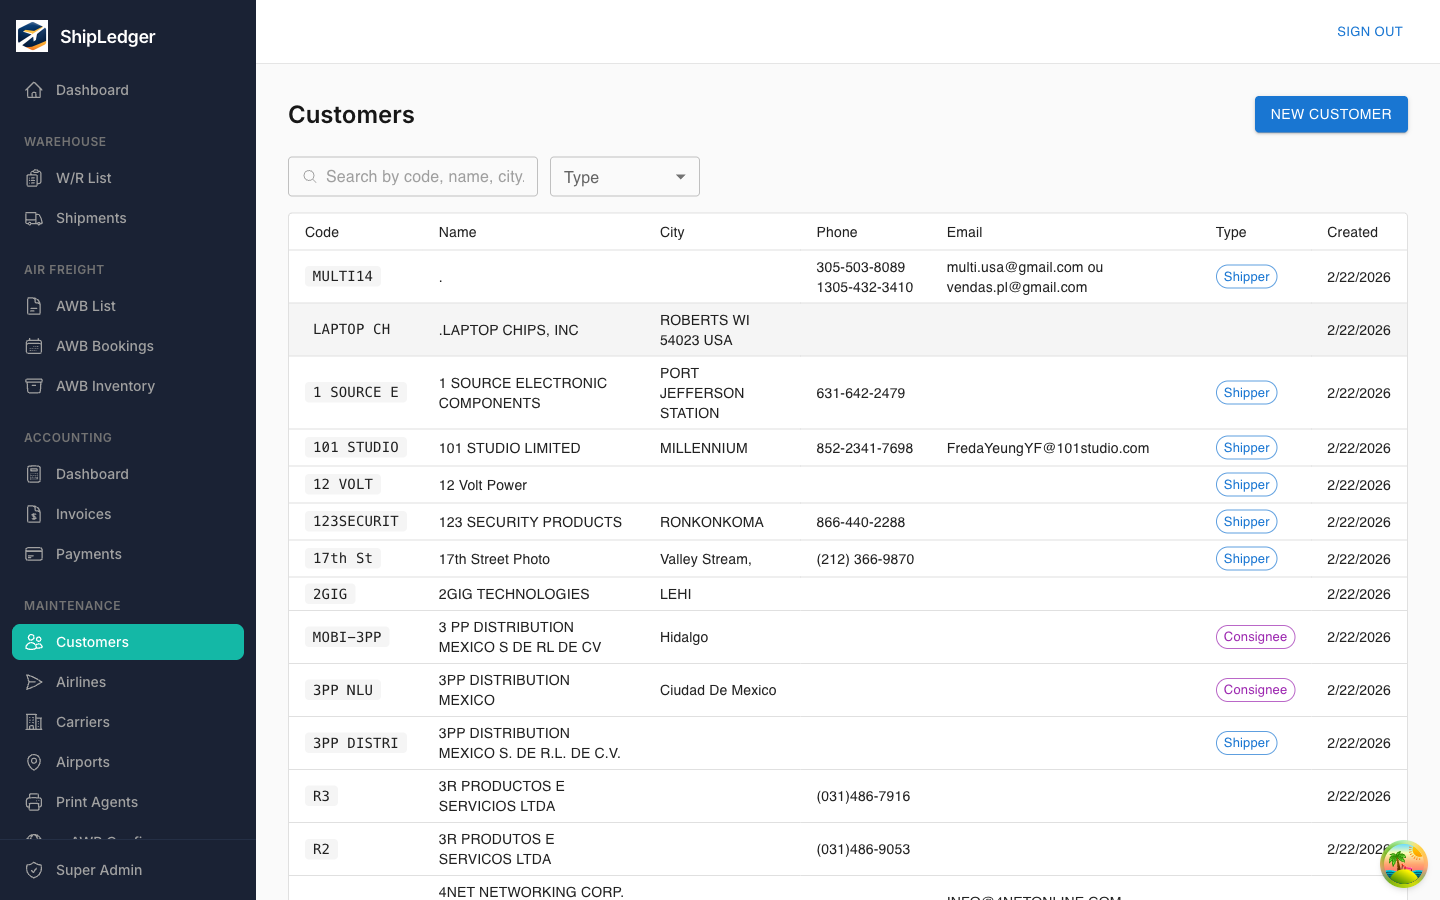Sort by Created column header
The image size is (1440, 900).
(1352, 232)
